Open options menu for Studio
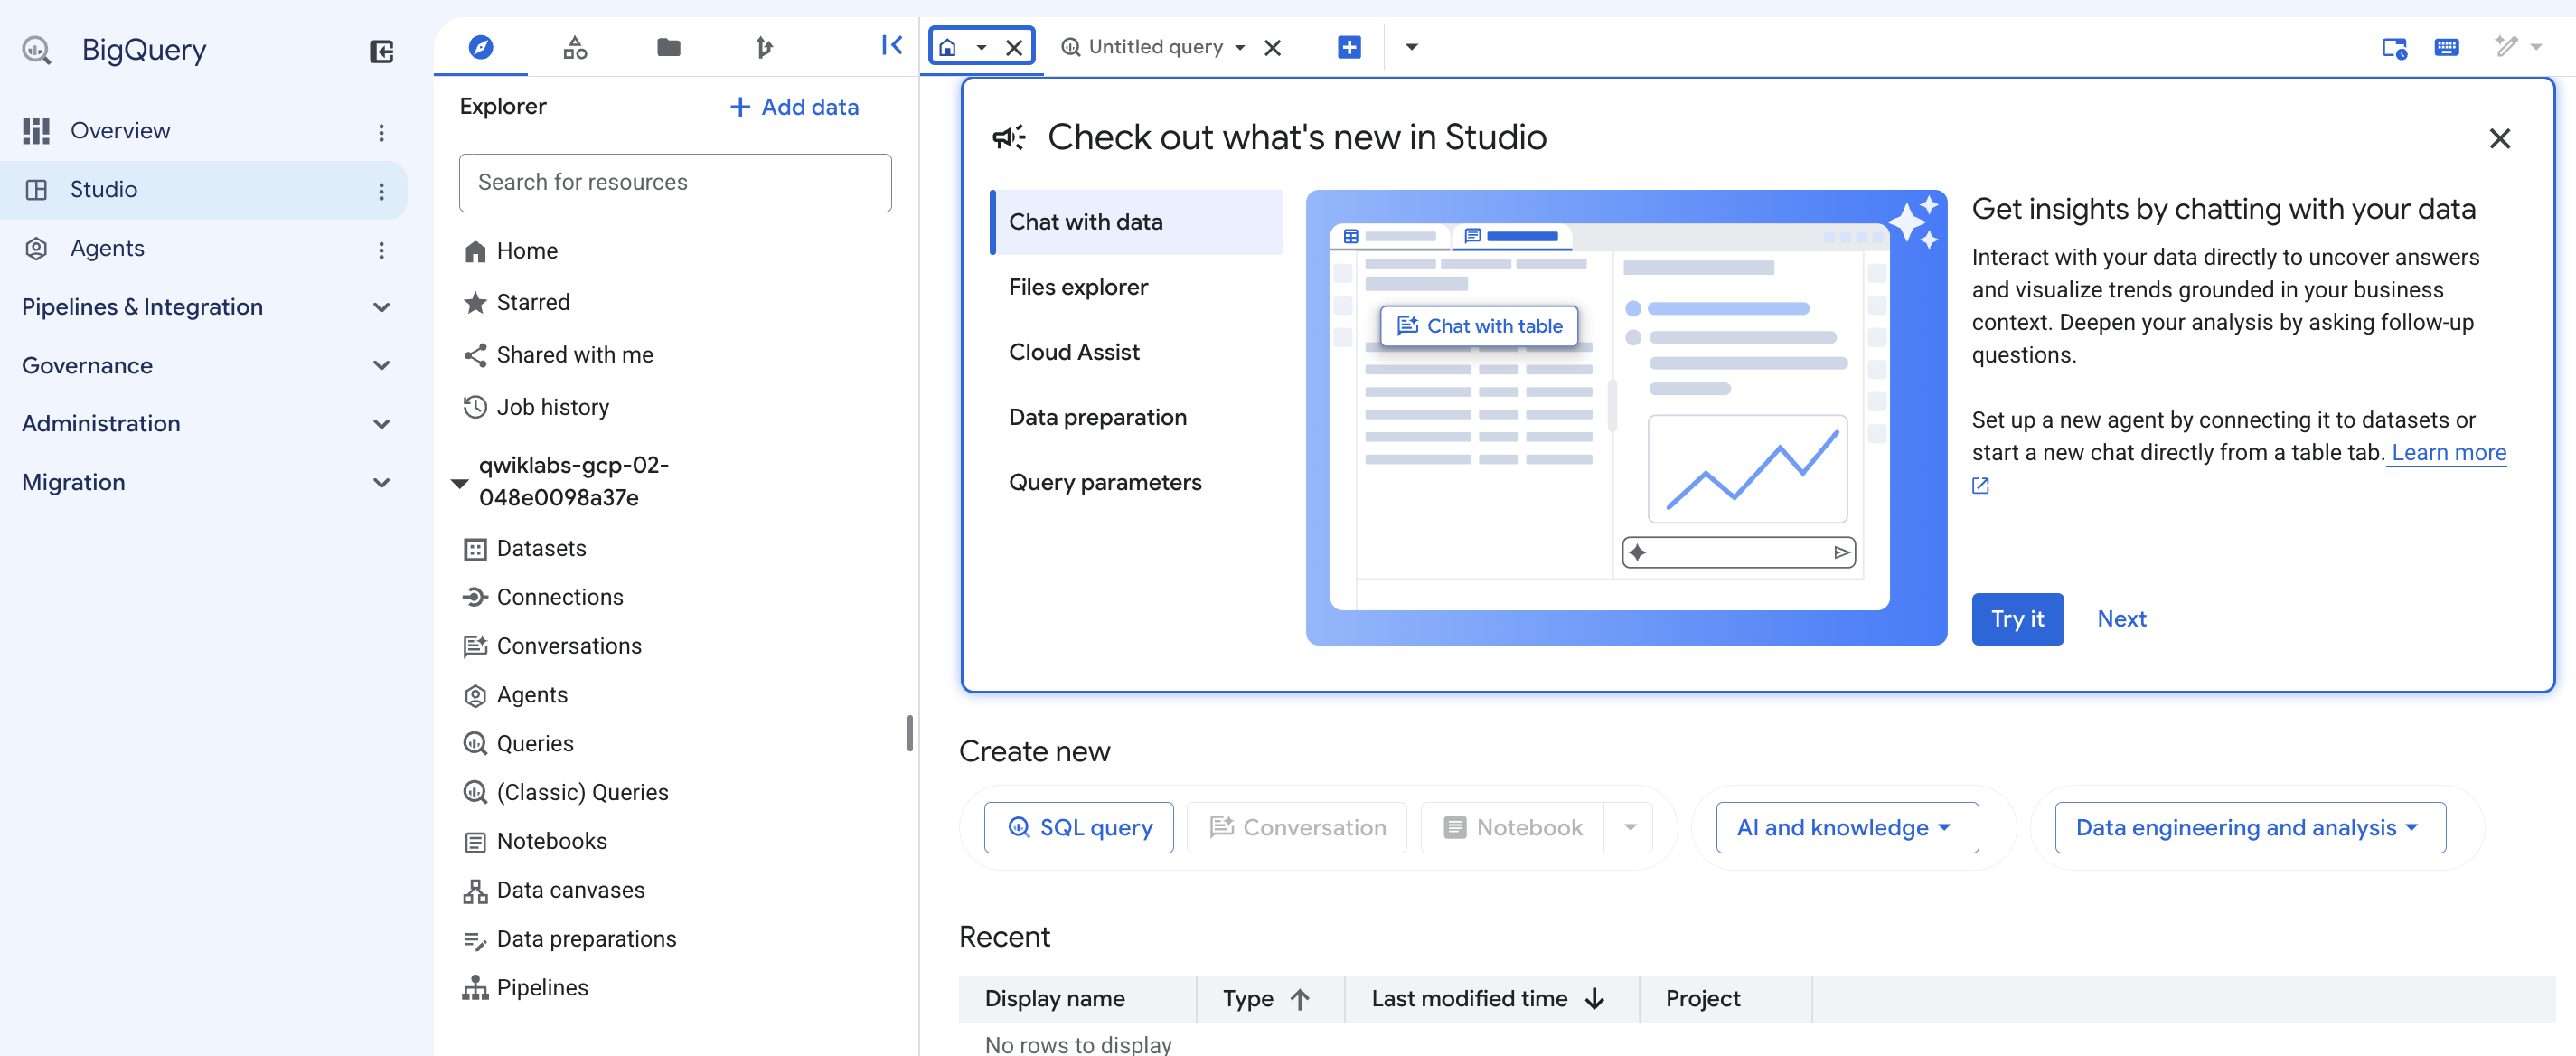2576x1056 pixels. click(x=381, y=190)
